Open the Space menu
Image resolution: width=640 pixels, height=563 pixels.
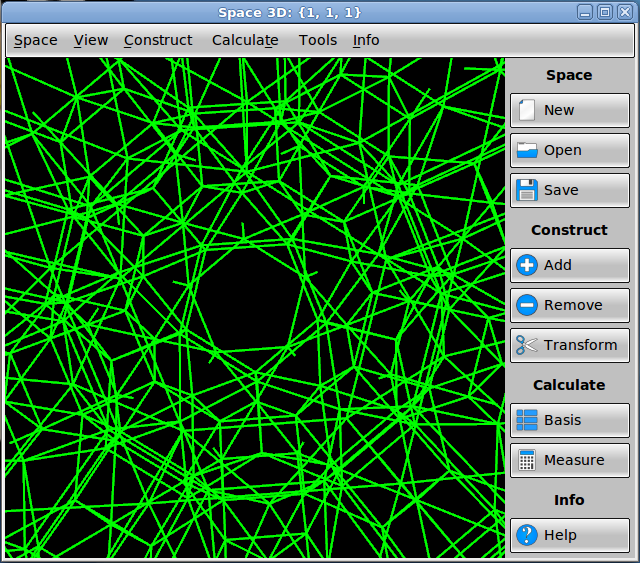click(x=36, y=40)
